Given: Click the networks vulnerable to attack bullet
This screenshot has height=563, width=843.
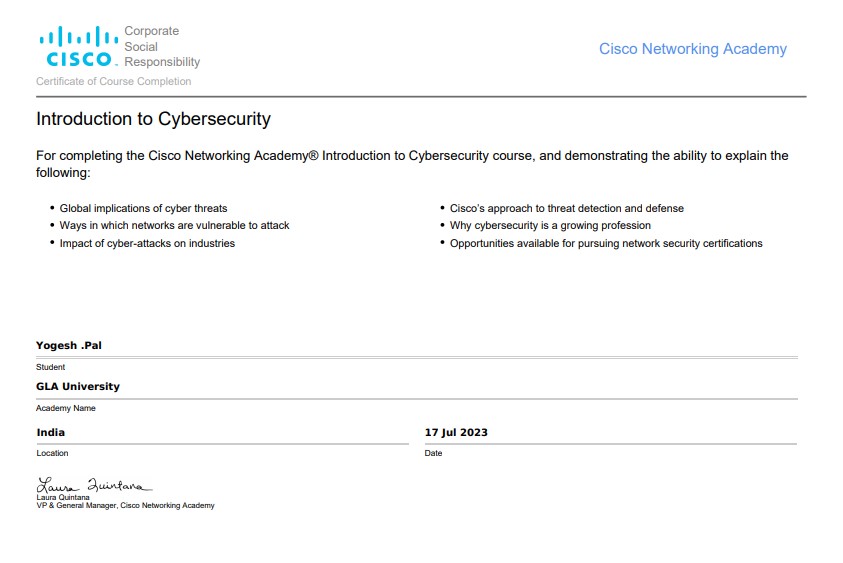Looking at the screenshot, I should click(174, 226).
